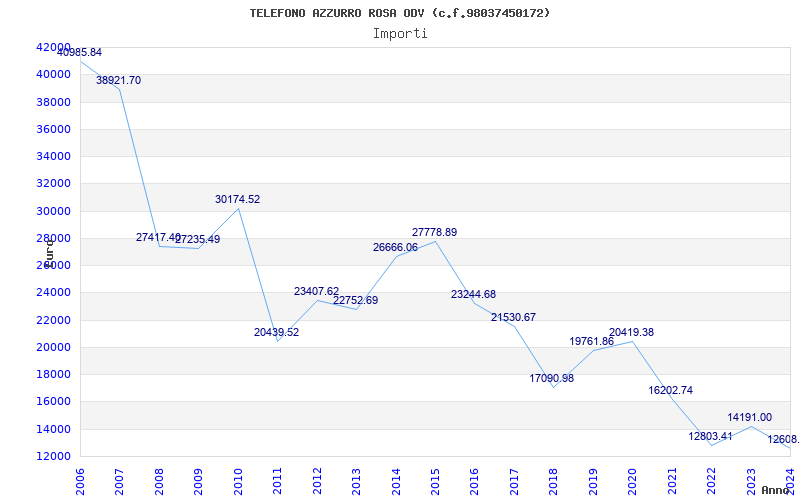Click the 2017 year axis label
Image resolution: width=800 pixels, height=500 pixels.
pos(514,482)
